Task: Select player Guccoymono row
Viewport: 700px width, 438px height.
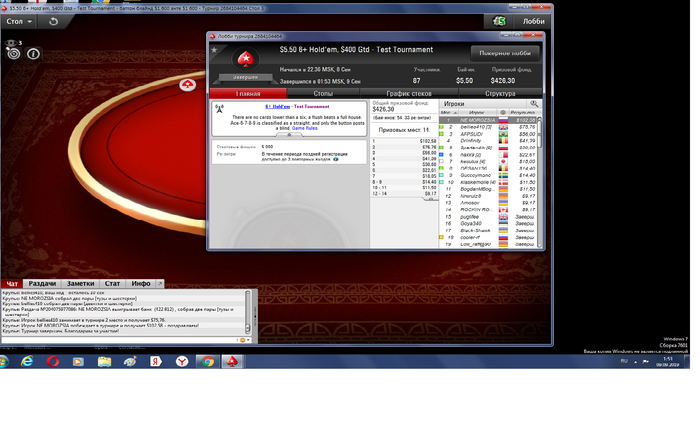Action: coord(488,175)
